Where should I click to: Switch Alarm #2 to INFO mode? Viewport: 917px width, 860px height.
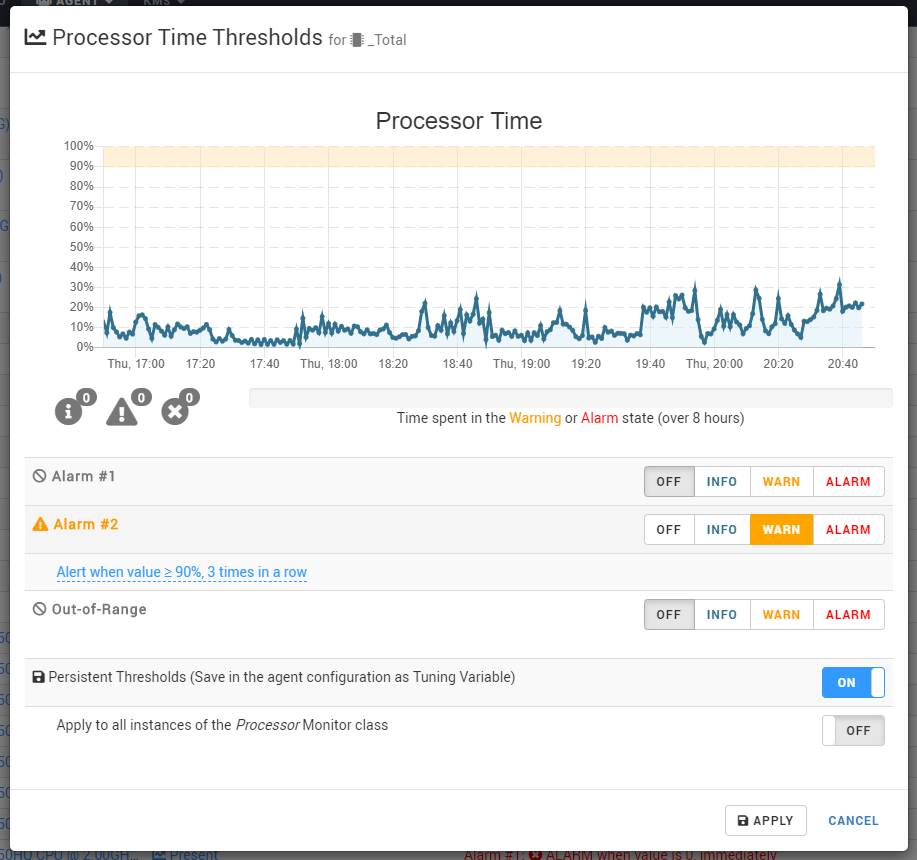[722, 529]
